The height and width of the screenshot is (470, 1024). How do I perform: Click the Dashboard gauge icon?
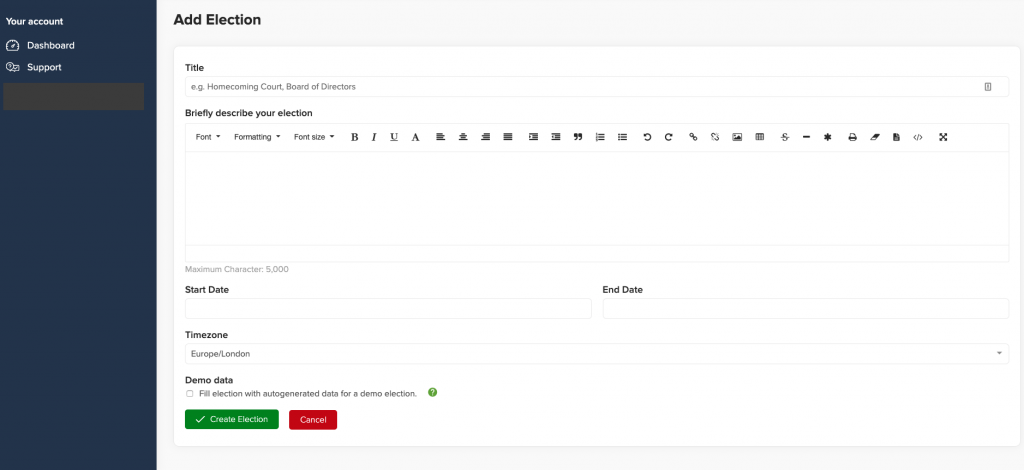pyautogui.click(x=12, y=46)
